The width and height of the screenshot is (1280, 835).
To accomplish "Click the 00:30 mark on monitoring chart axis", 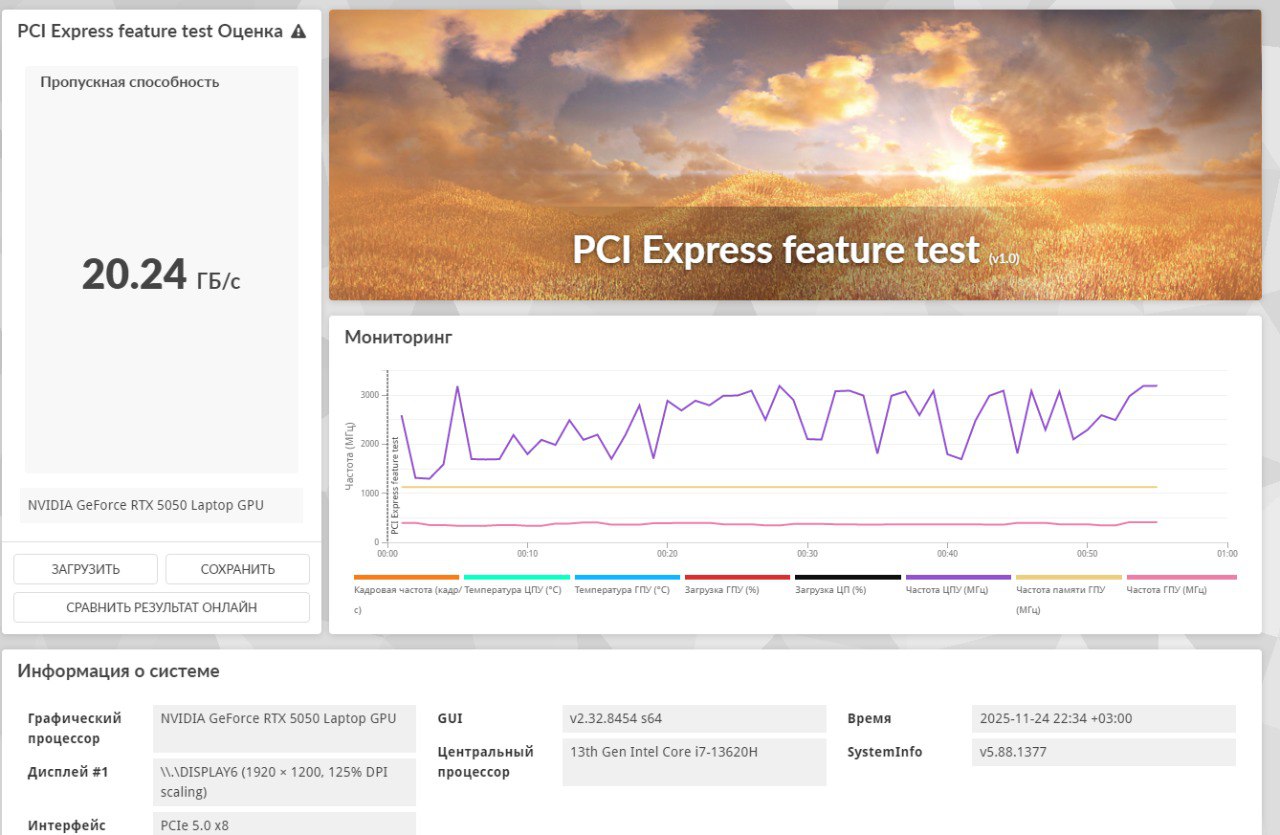I will tap(807, 553).
